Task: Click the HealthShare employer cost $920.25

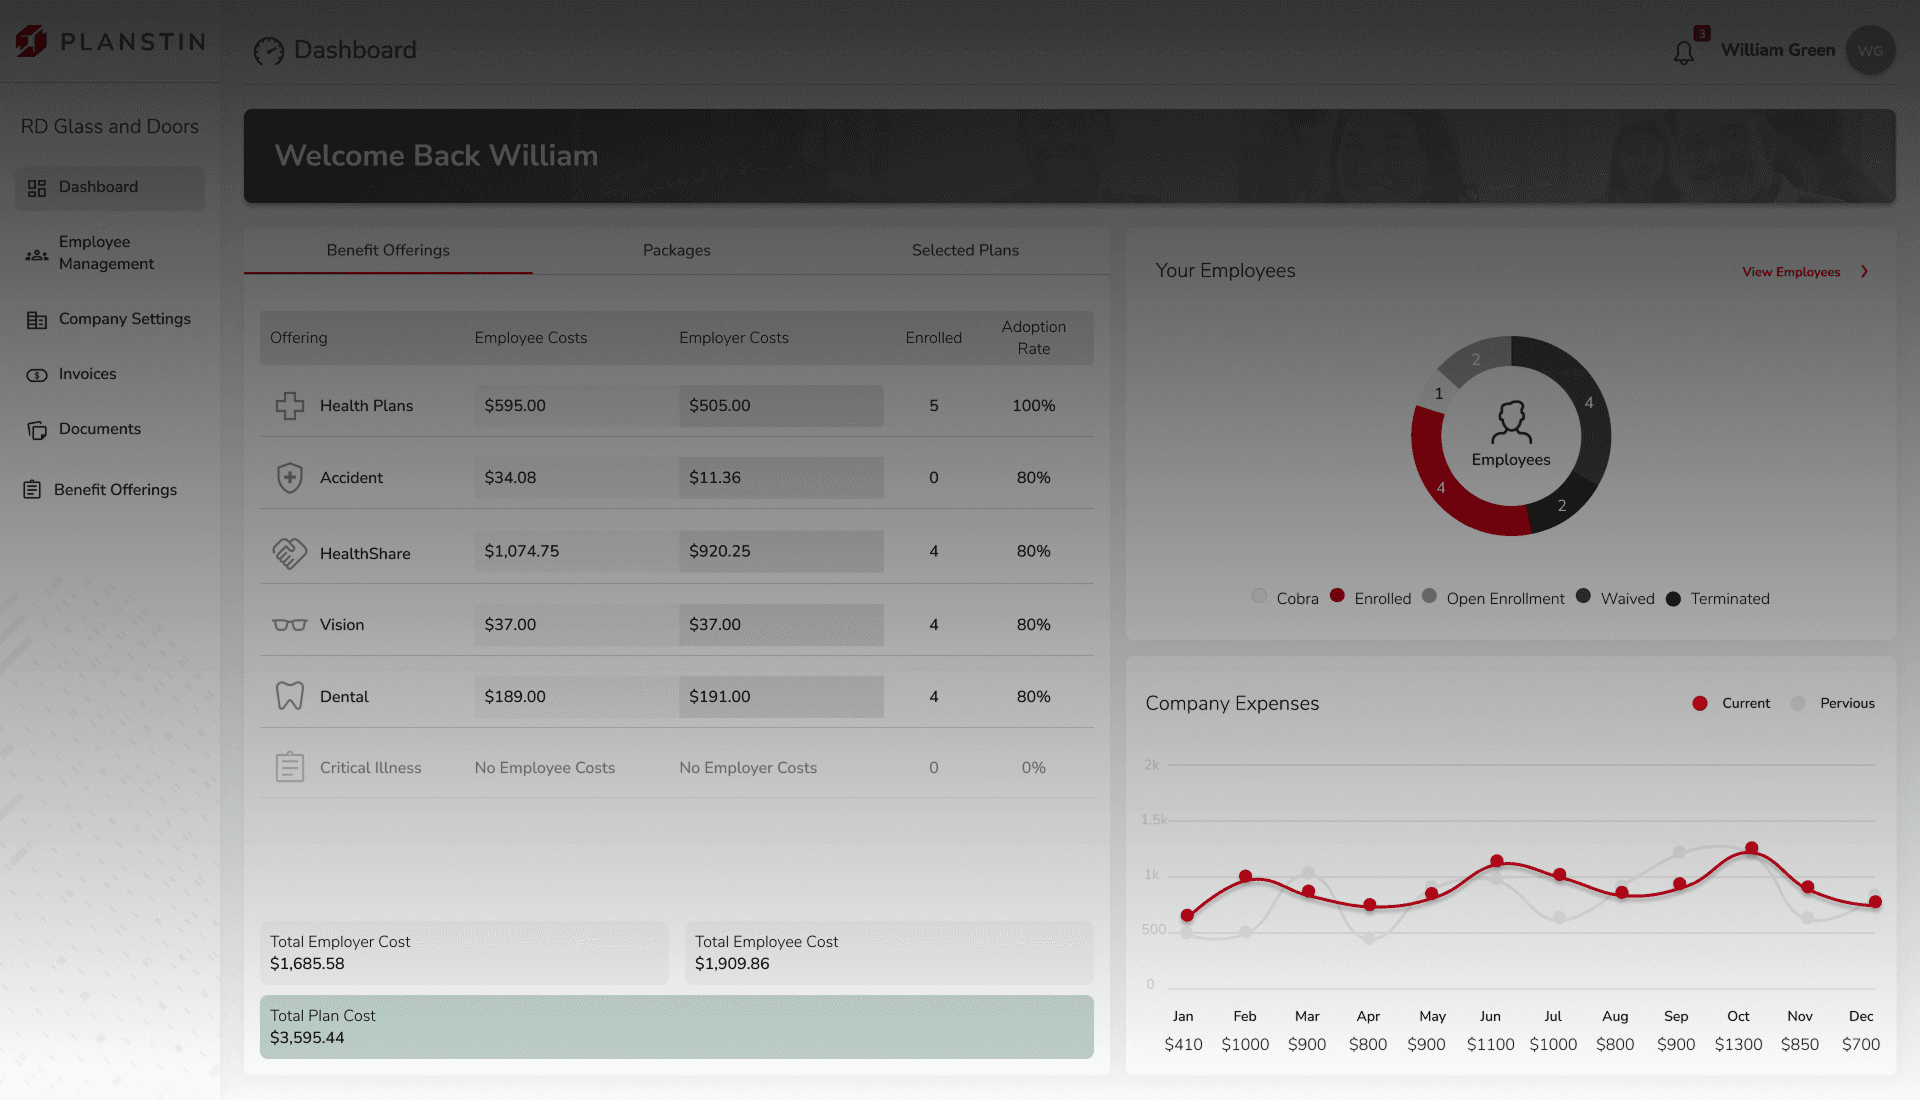Action: point(781,551)
